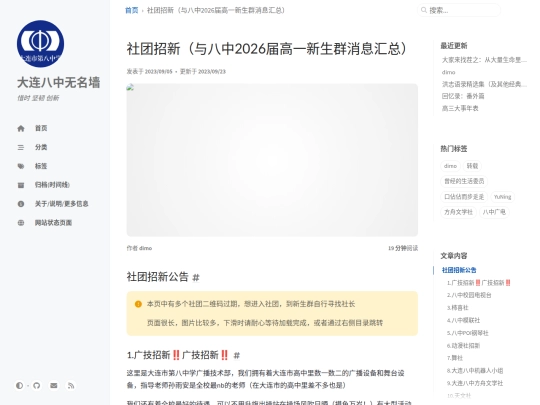540x405 pixels.
Task: Click the email envelope icon
Action: [54, 386]
